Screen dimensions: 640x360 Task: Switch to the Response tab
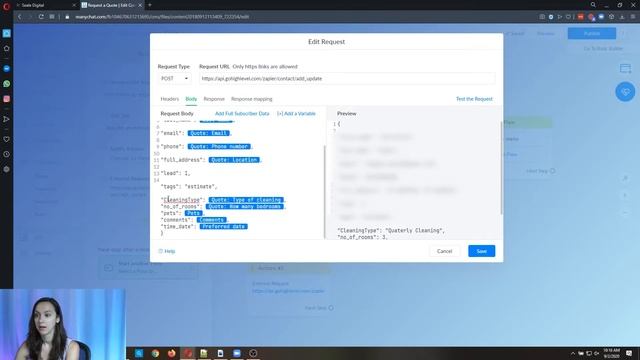pos(214,99)
